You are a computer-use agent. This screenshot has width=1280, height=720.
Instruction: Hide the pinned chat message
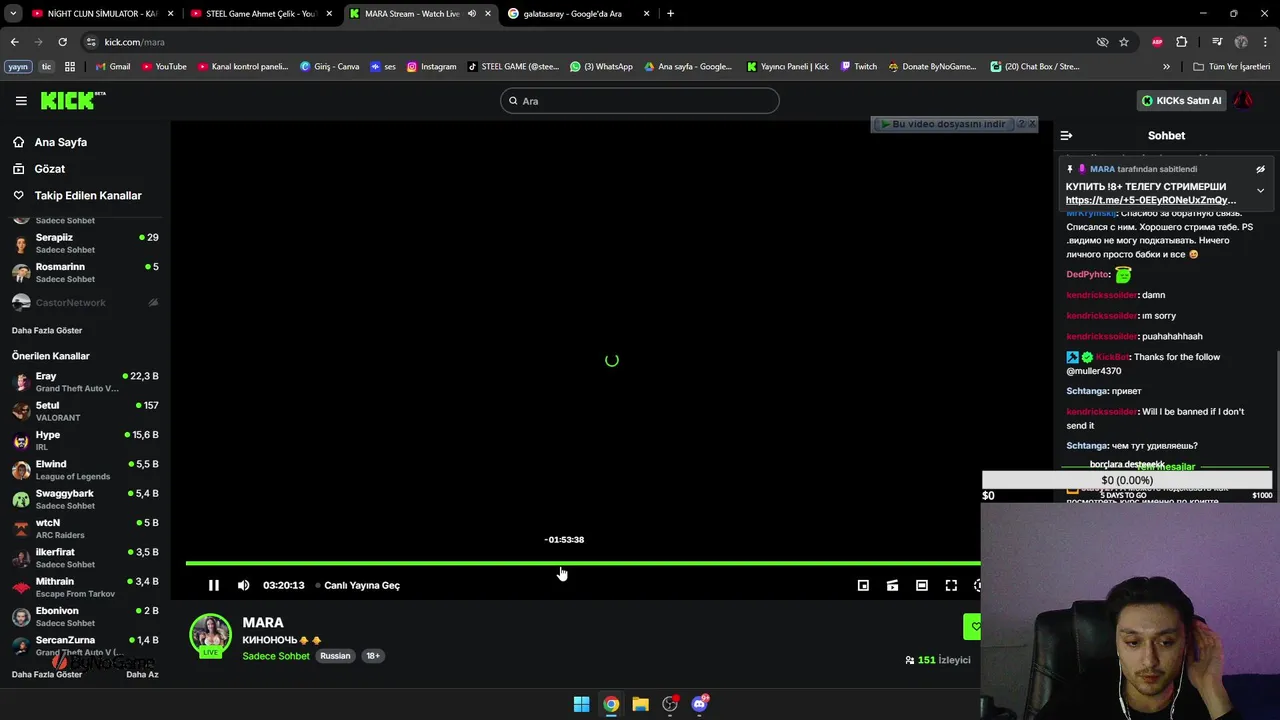click(x=1260, y=169)
